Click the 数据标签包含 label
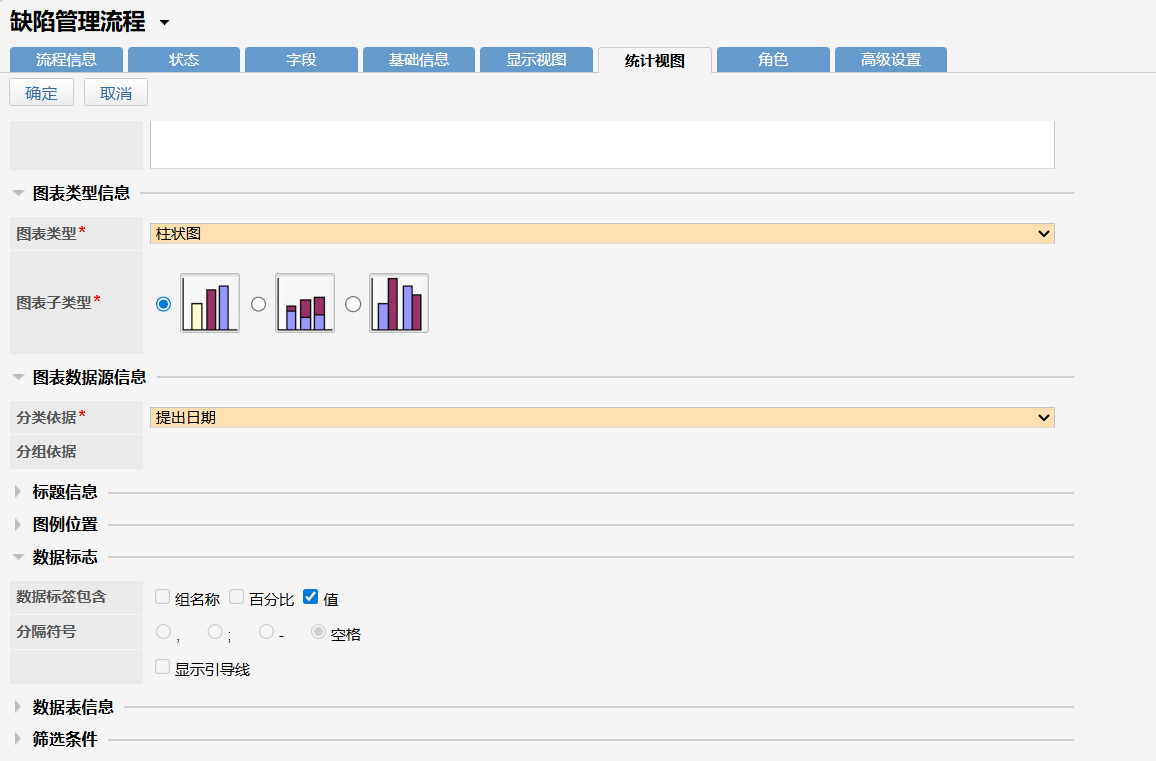The image size is (1156, 761). 61,597
